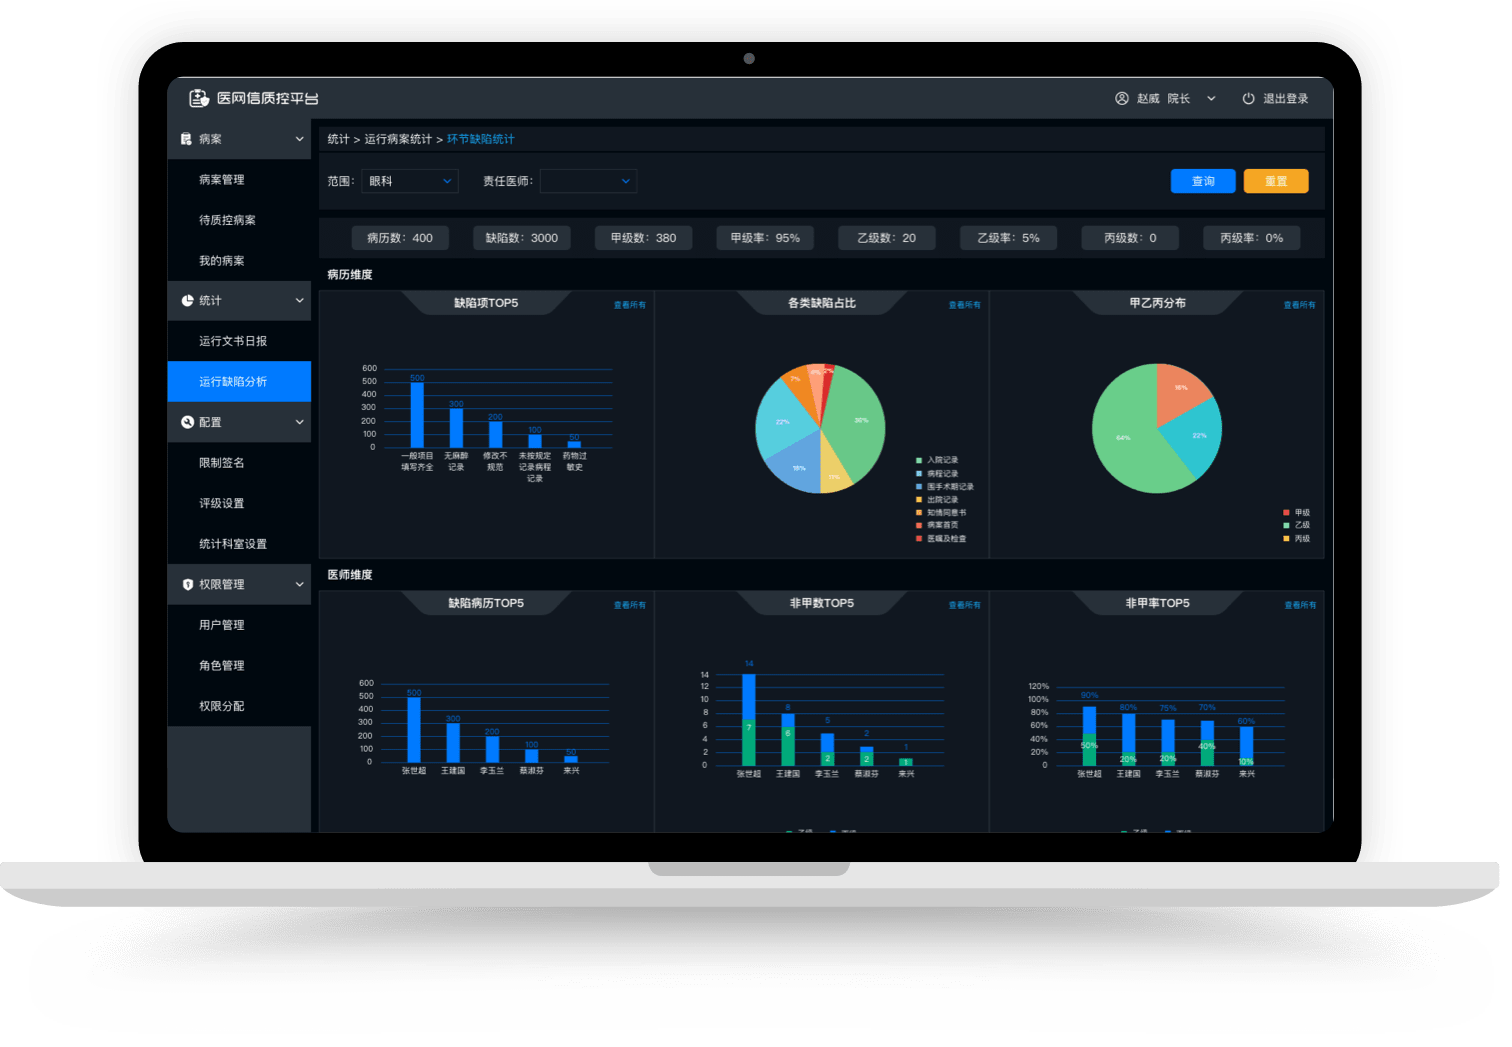Click 张世超's 500 bar in 缺陷病历TOP5

click(x=414, y=730)
